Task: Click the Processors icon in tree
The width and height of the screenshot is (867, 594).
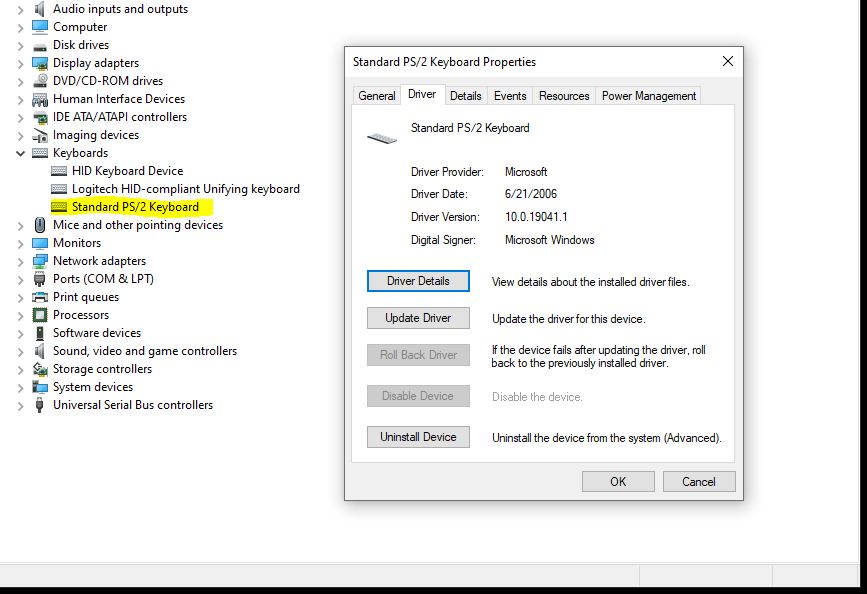Action: click(x=40, y=315)
